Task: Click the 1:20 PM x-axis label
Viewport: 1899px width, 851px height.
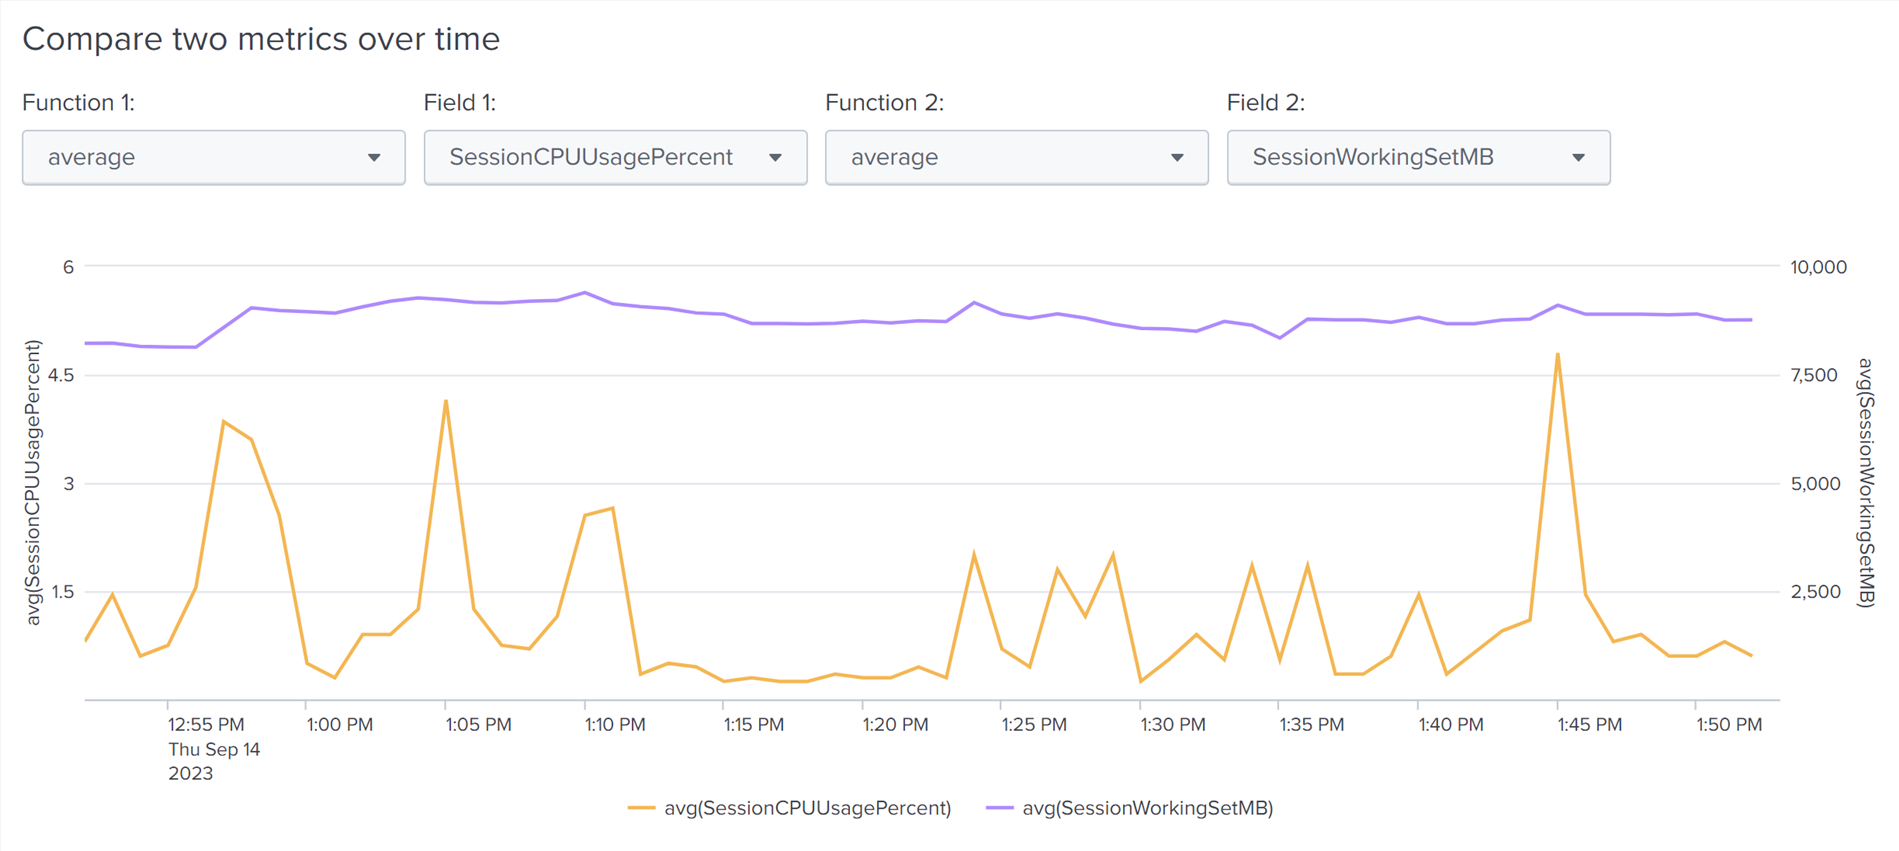Action: click(x=895, y=724)
